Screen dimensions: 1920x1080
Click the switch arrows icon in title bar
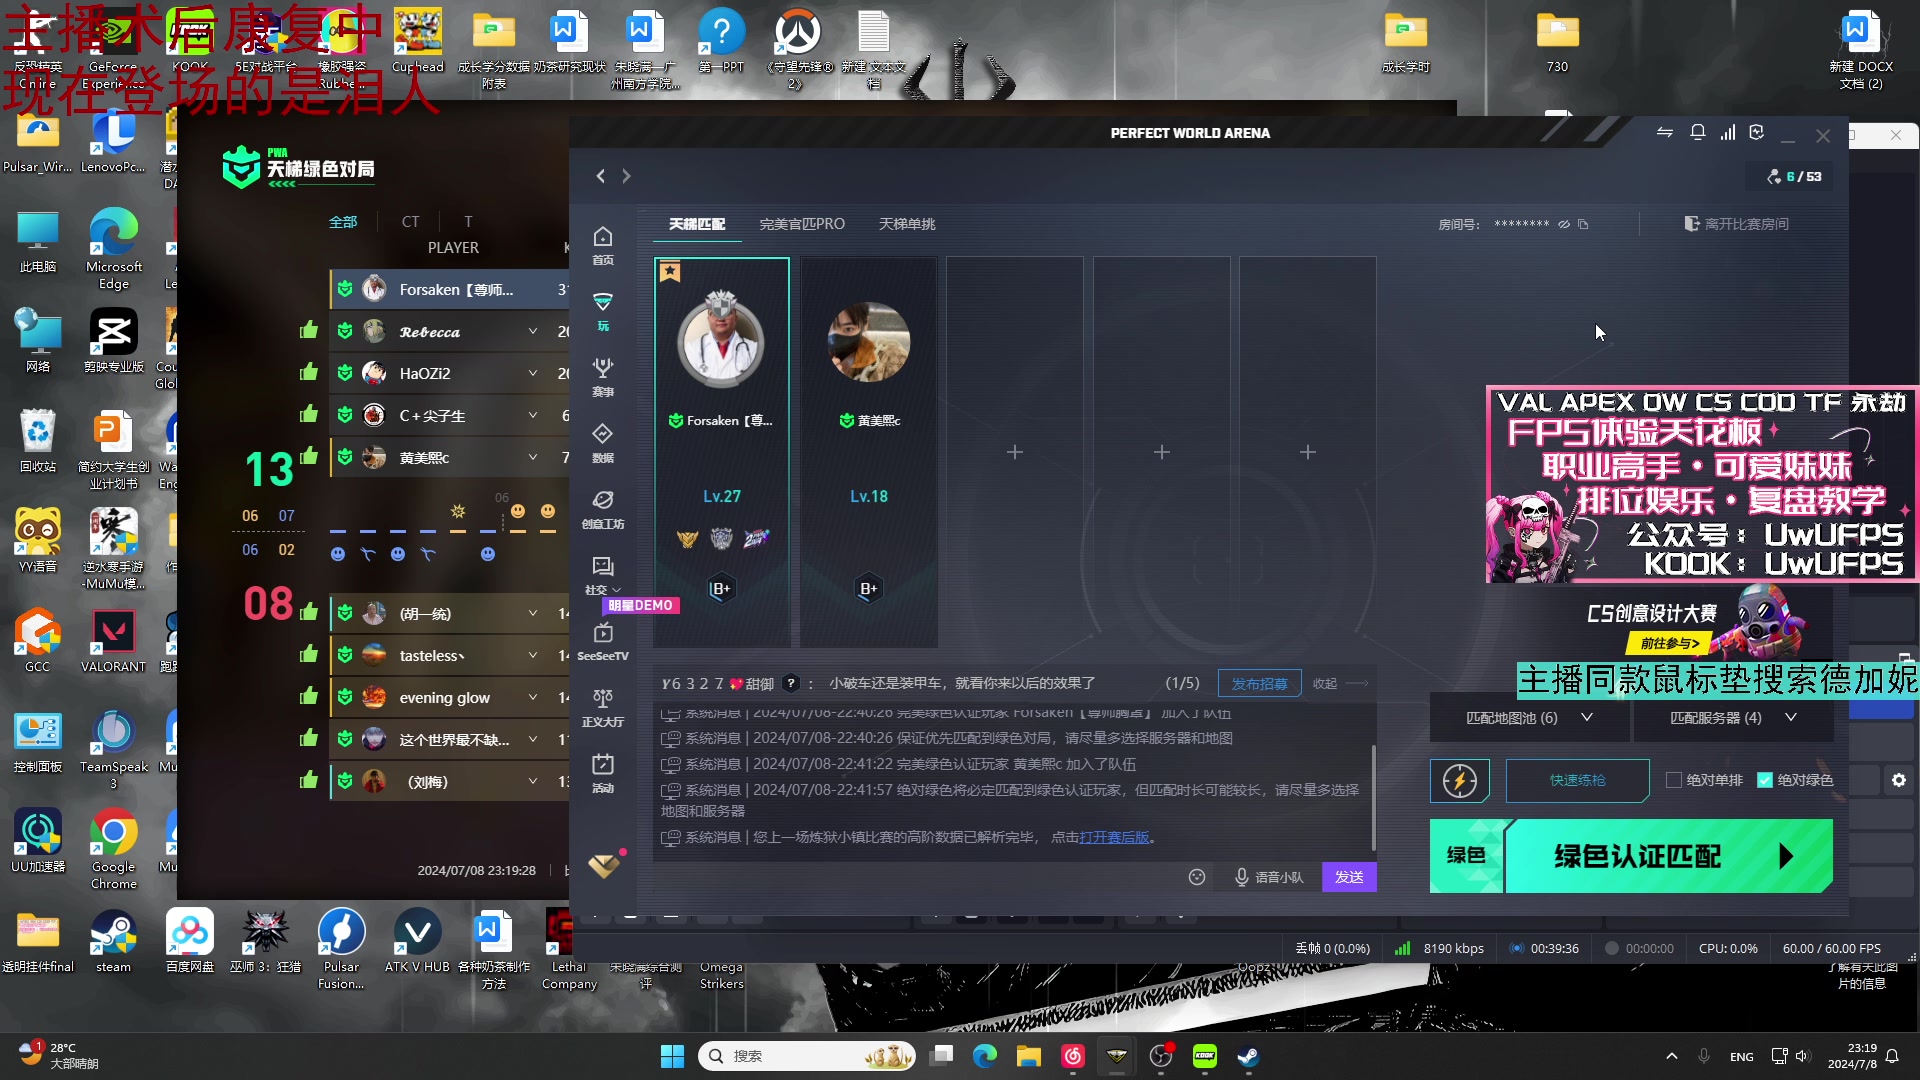(1665, 132)
